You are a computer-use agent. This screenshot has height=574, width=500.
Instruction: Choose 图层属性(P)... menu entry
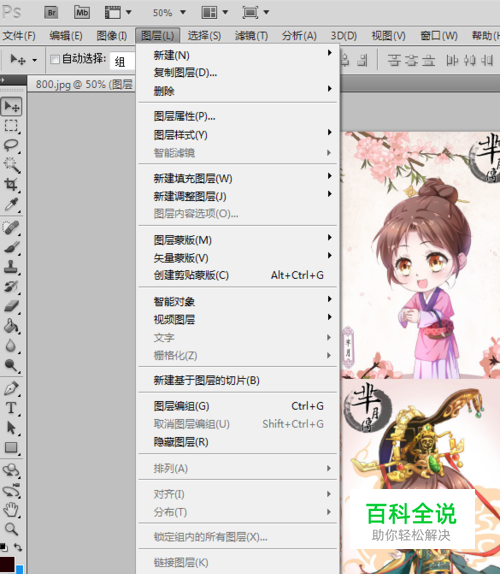[x=238, y=116]
